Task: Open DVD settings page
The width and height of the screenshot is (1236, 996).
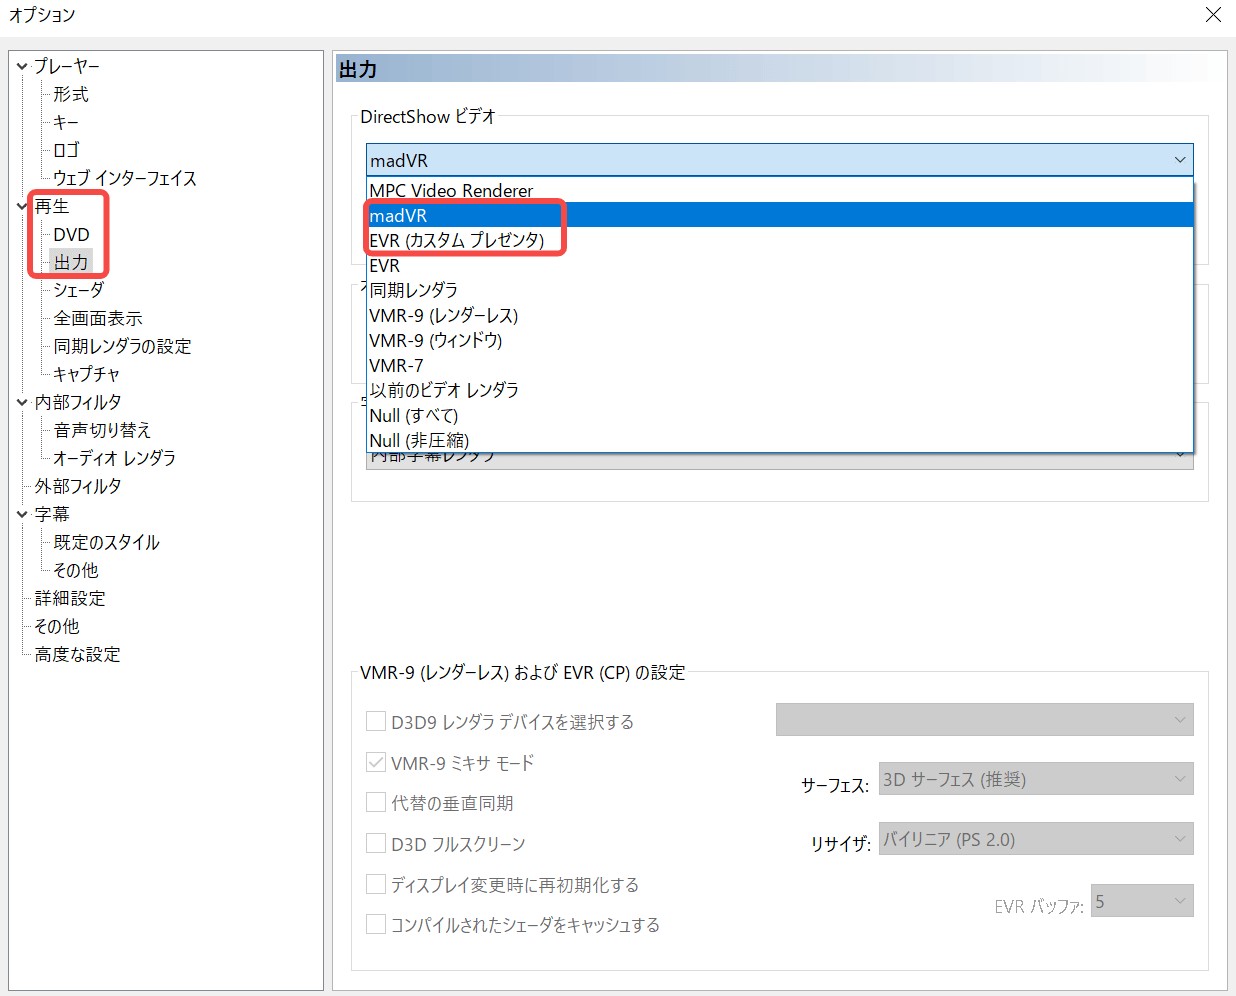Action: [x=71, y=234]
